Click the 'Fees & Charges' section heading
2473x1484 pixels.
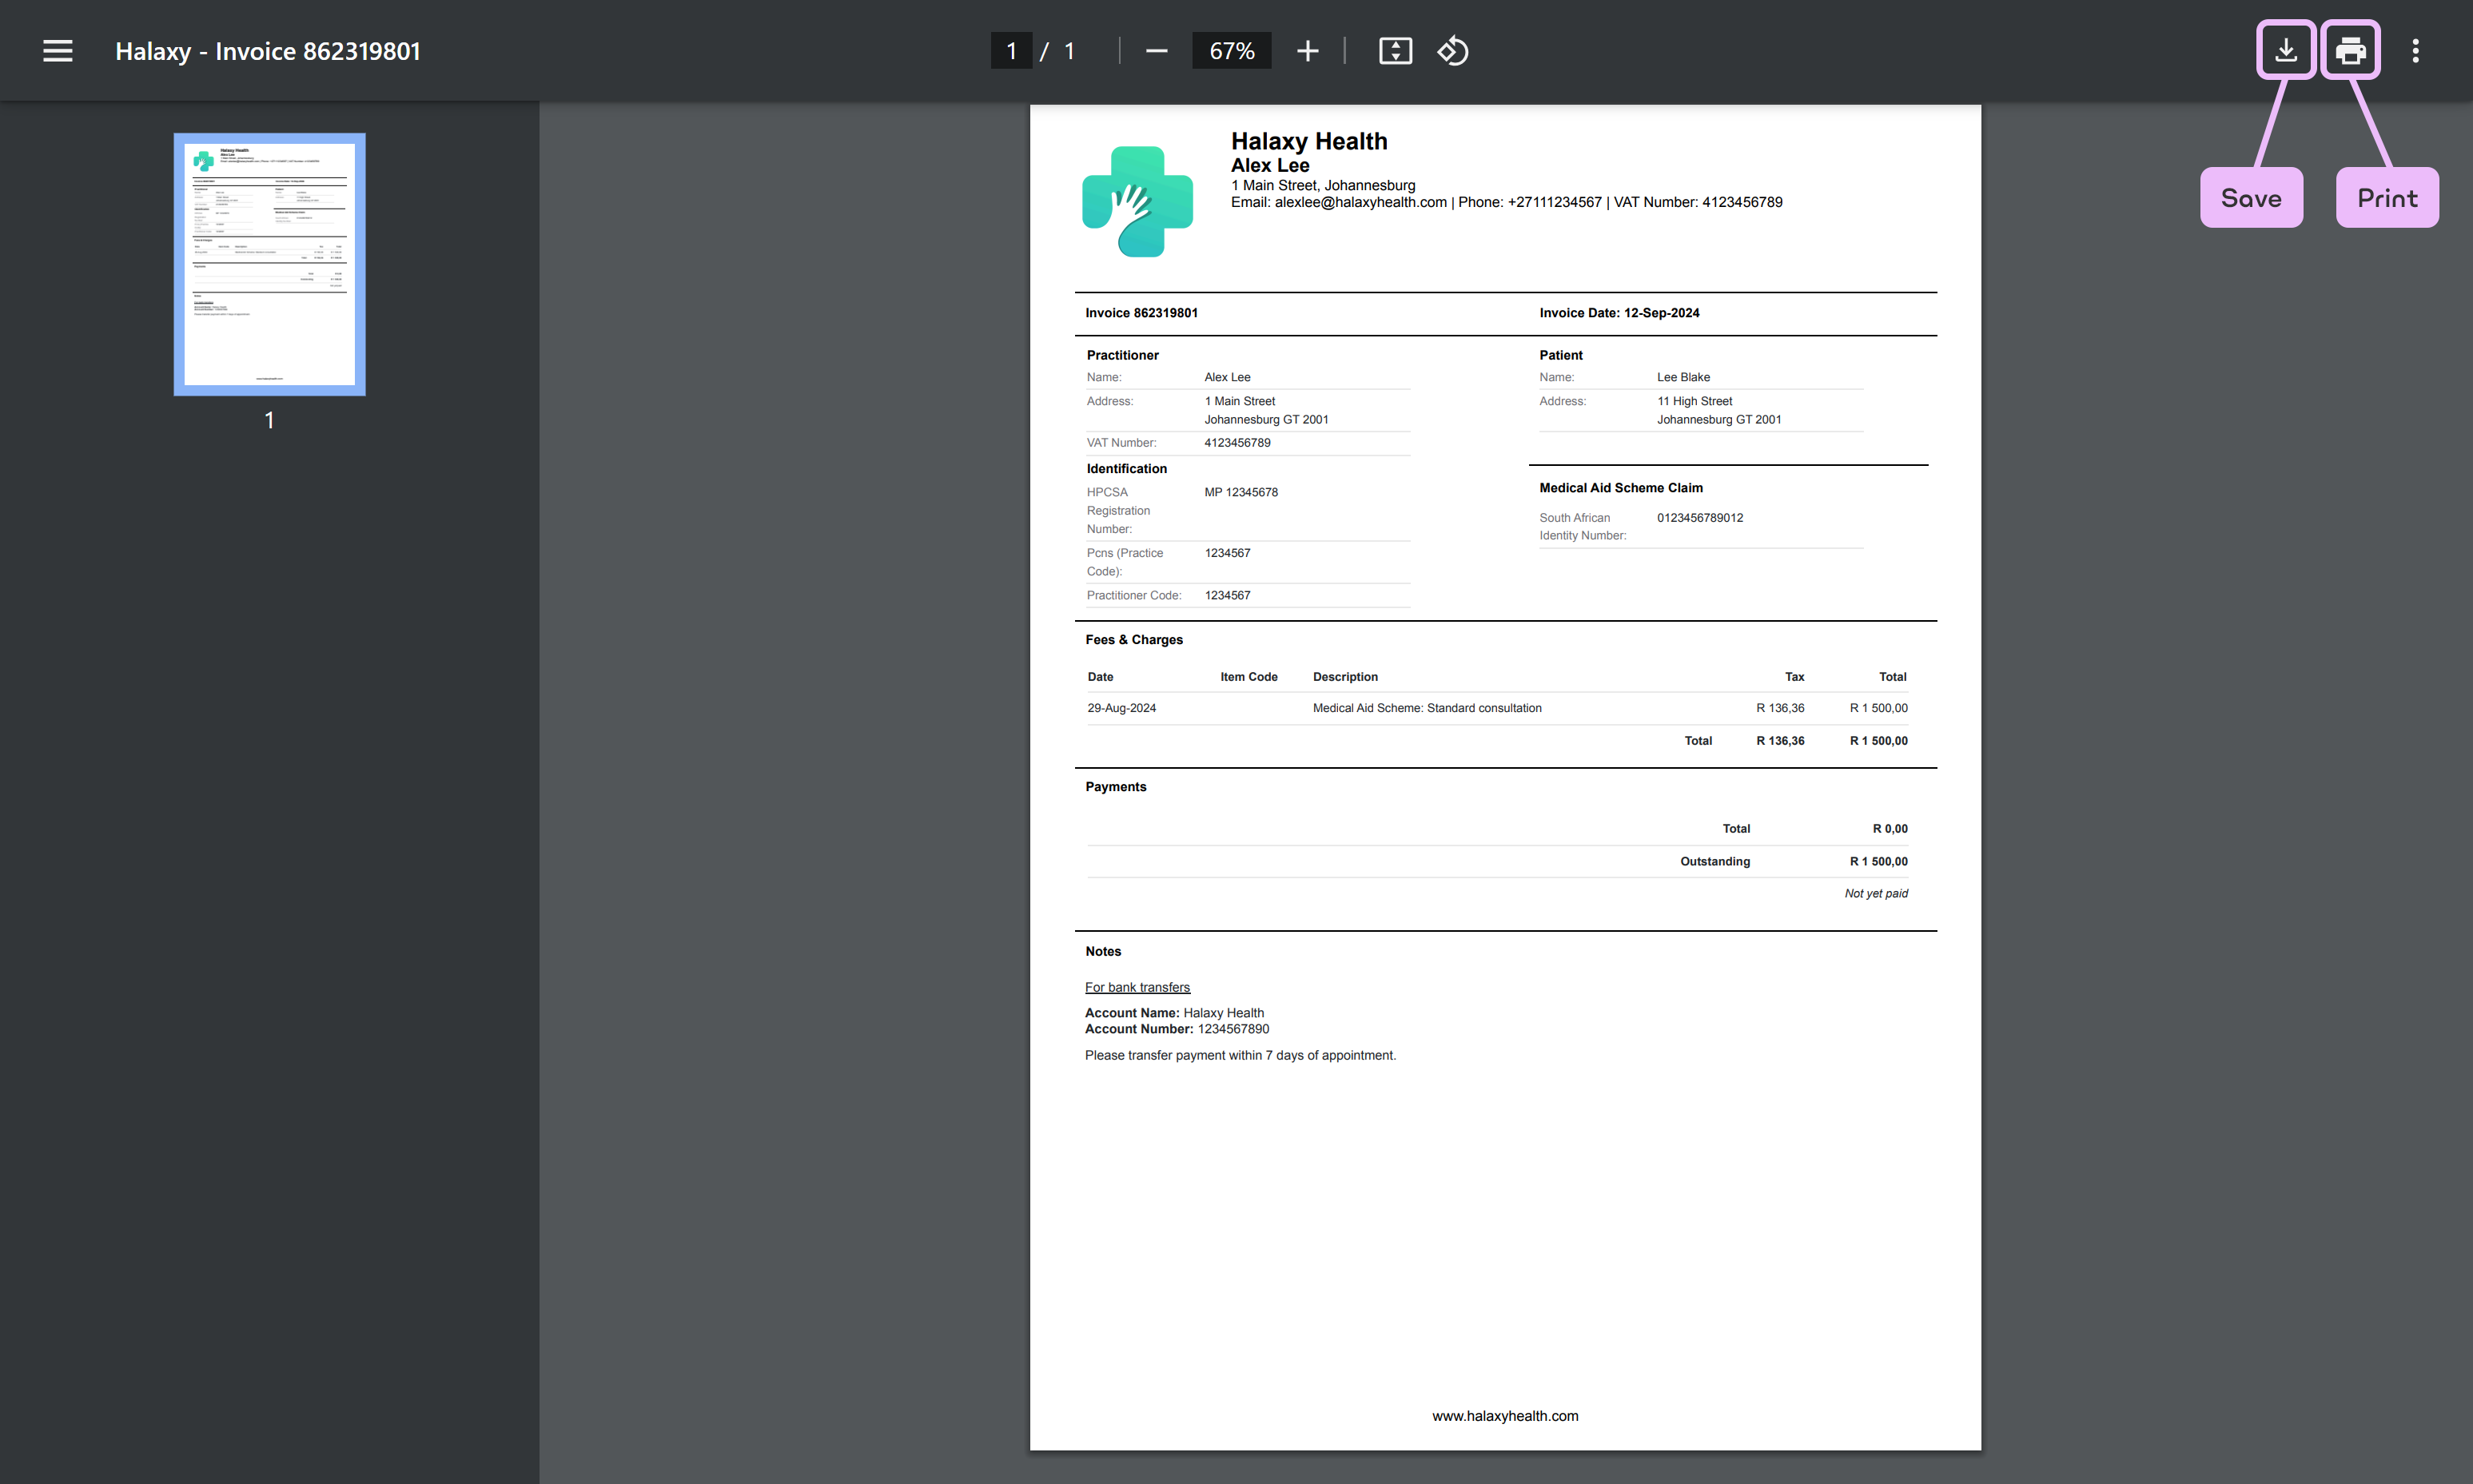(x=1134, y=640)
